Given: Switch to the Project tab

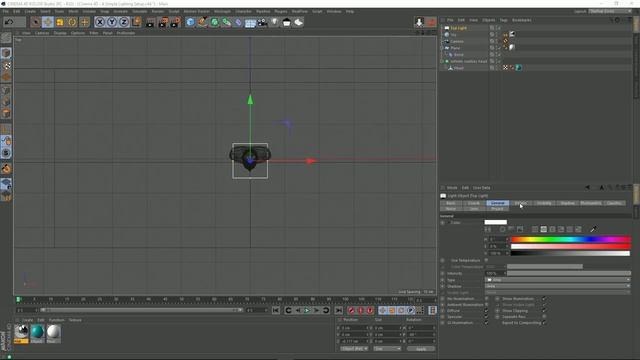Looking at the screenshot, I should click(497, 209).
